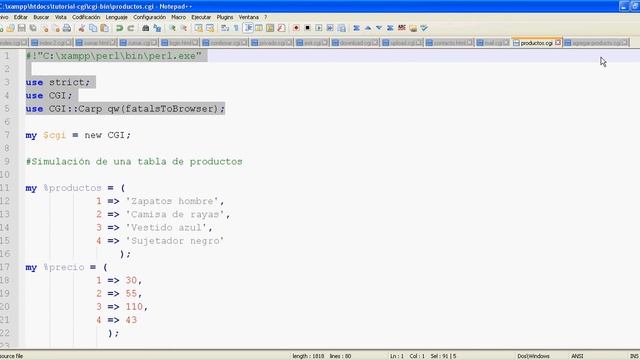This screenshot has height=360, width=640.
Task: Cut selection with the scissors icon
Action: tap(82, 28)
